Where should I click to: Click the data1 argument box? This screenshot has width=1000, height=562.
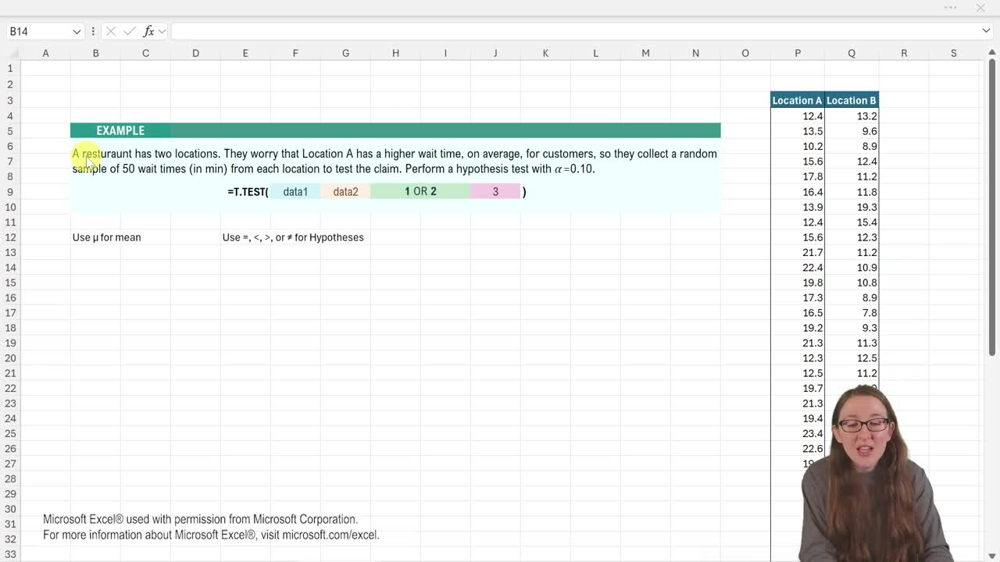pos(295,191)
